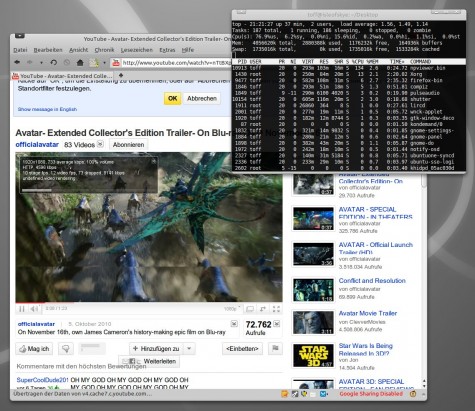Screen dimensions: 475x411
Task: Open the Star Wars 3D video thumbnail
Action: pyautogui.click(x=313, y=356)
